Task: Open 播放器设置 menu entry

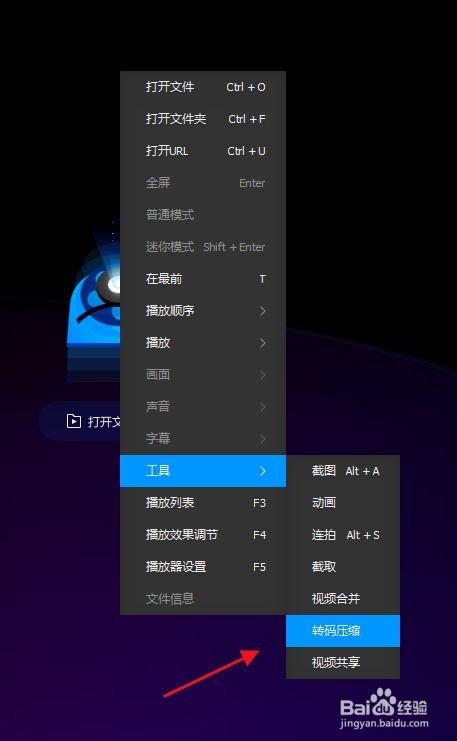Action: [203, 567]
